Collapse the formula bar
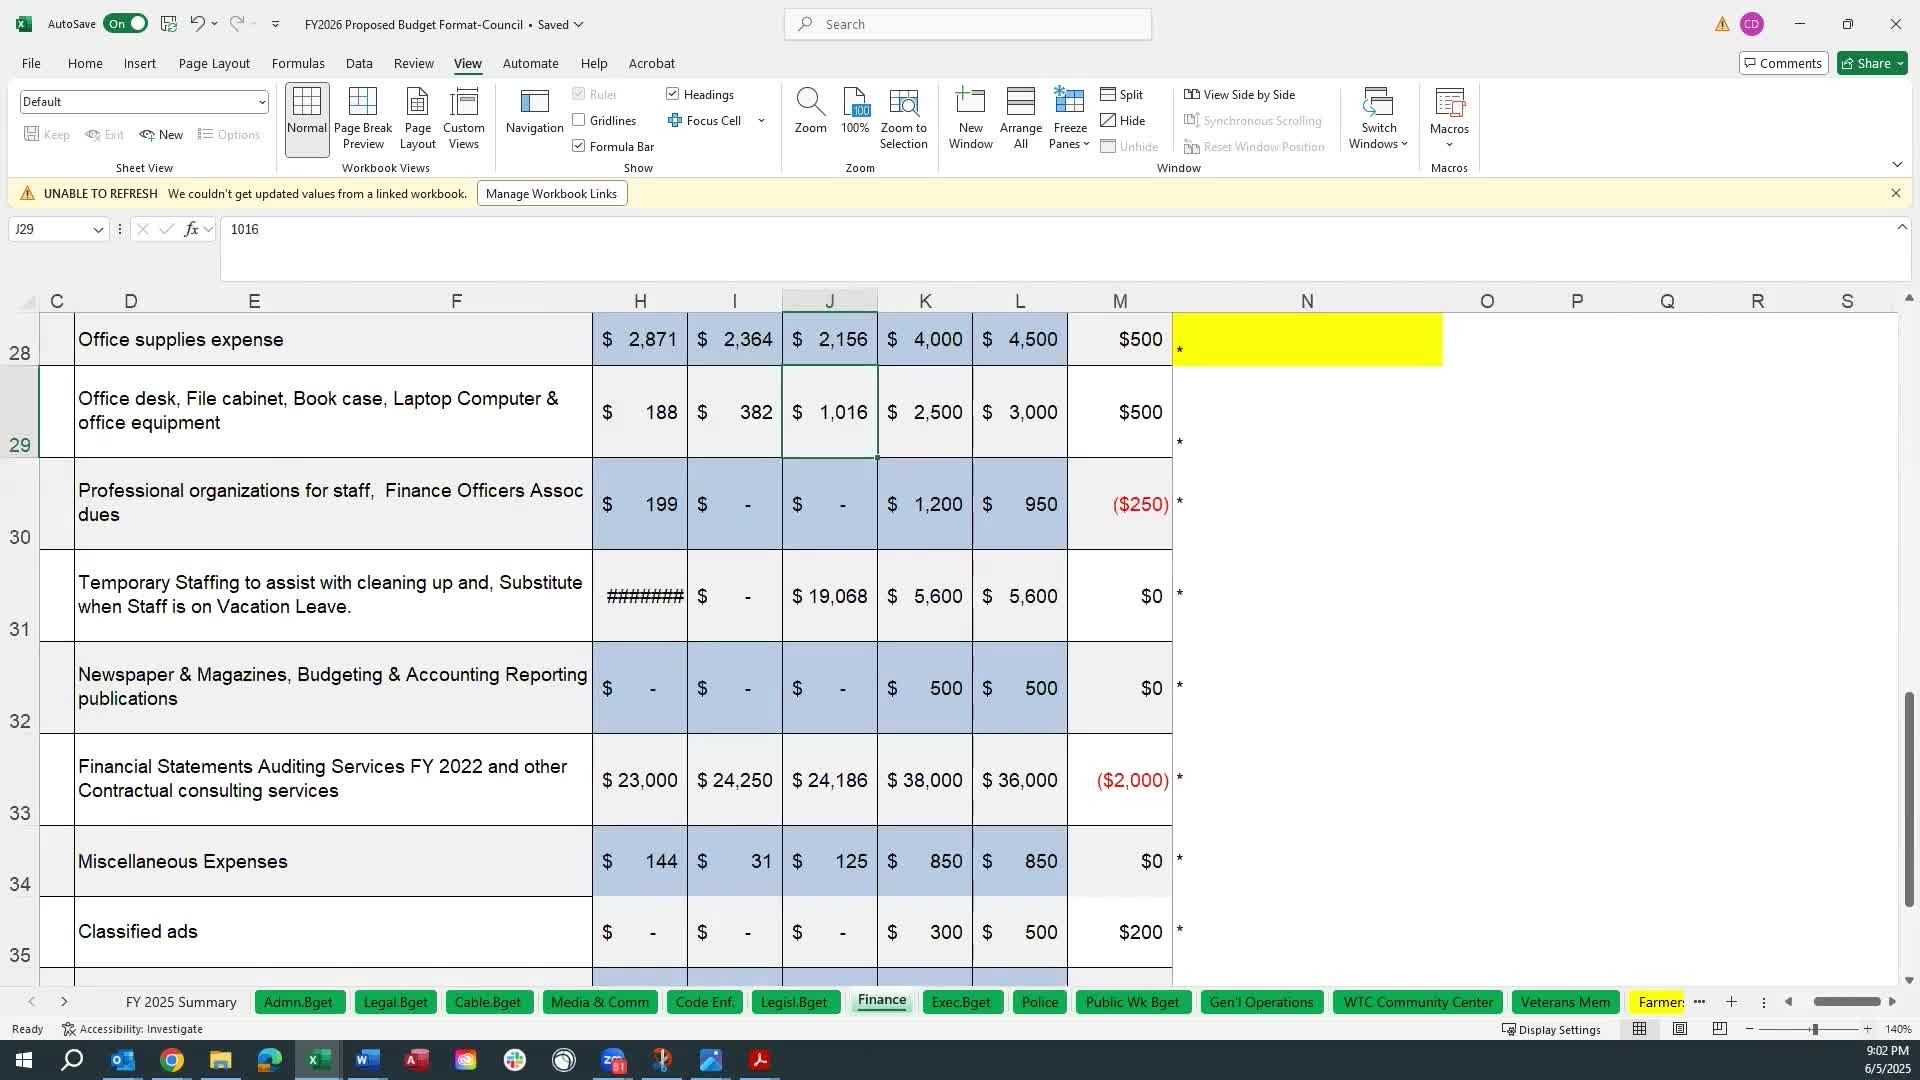The width and height of the screenshot is (1920, 1080). (1901, 228)
